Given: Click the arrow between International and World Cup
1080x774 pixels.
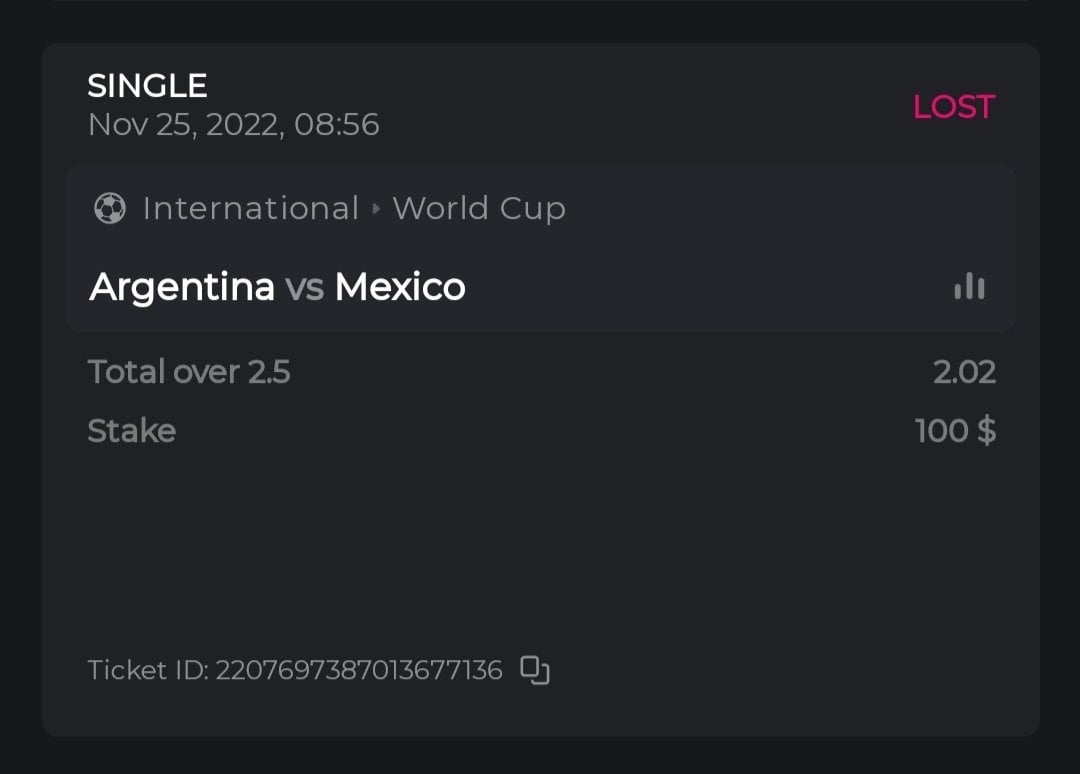Looking at the screenshot, I should (x=376, y=209).
